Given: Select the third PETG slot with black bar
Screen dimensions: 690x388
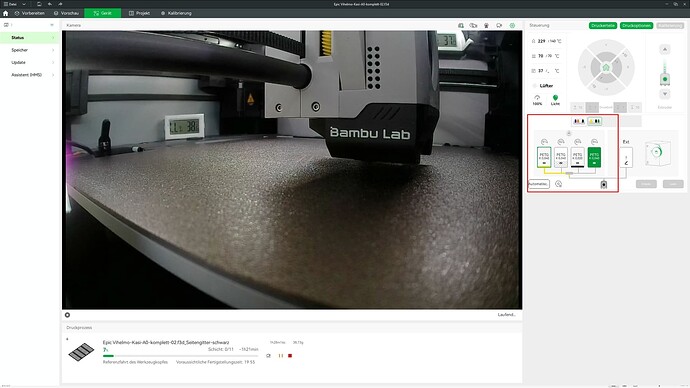Looking at the screenshot, I should (577, 157).
